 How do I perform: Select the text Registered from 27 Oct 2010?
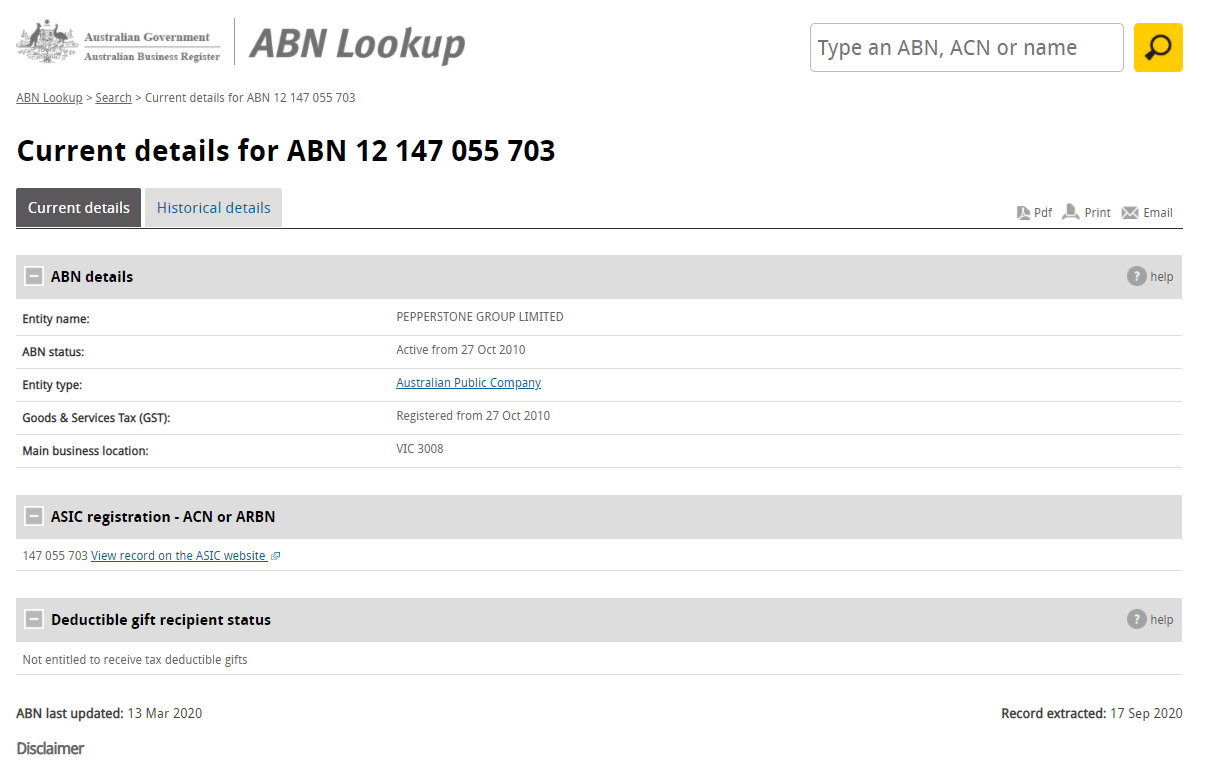click(473, 416)
